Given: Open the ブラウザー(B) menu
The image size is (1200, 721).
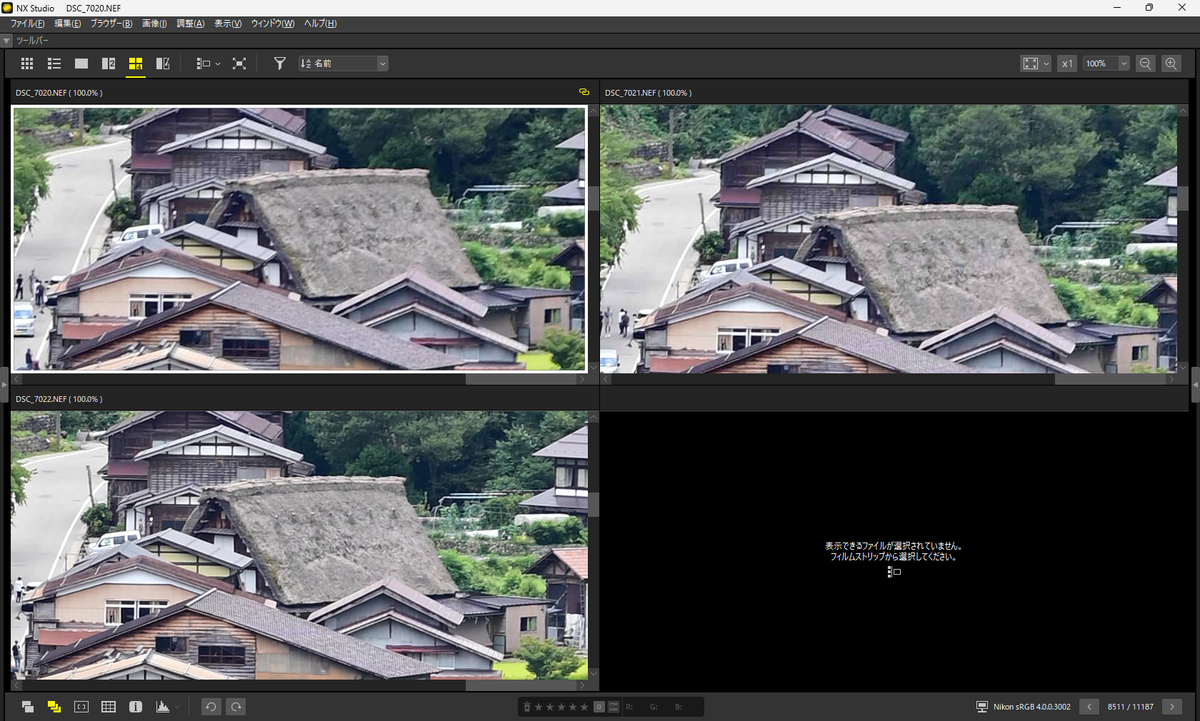Looking at the screenshot, I should [x=111, y=23].
